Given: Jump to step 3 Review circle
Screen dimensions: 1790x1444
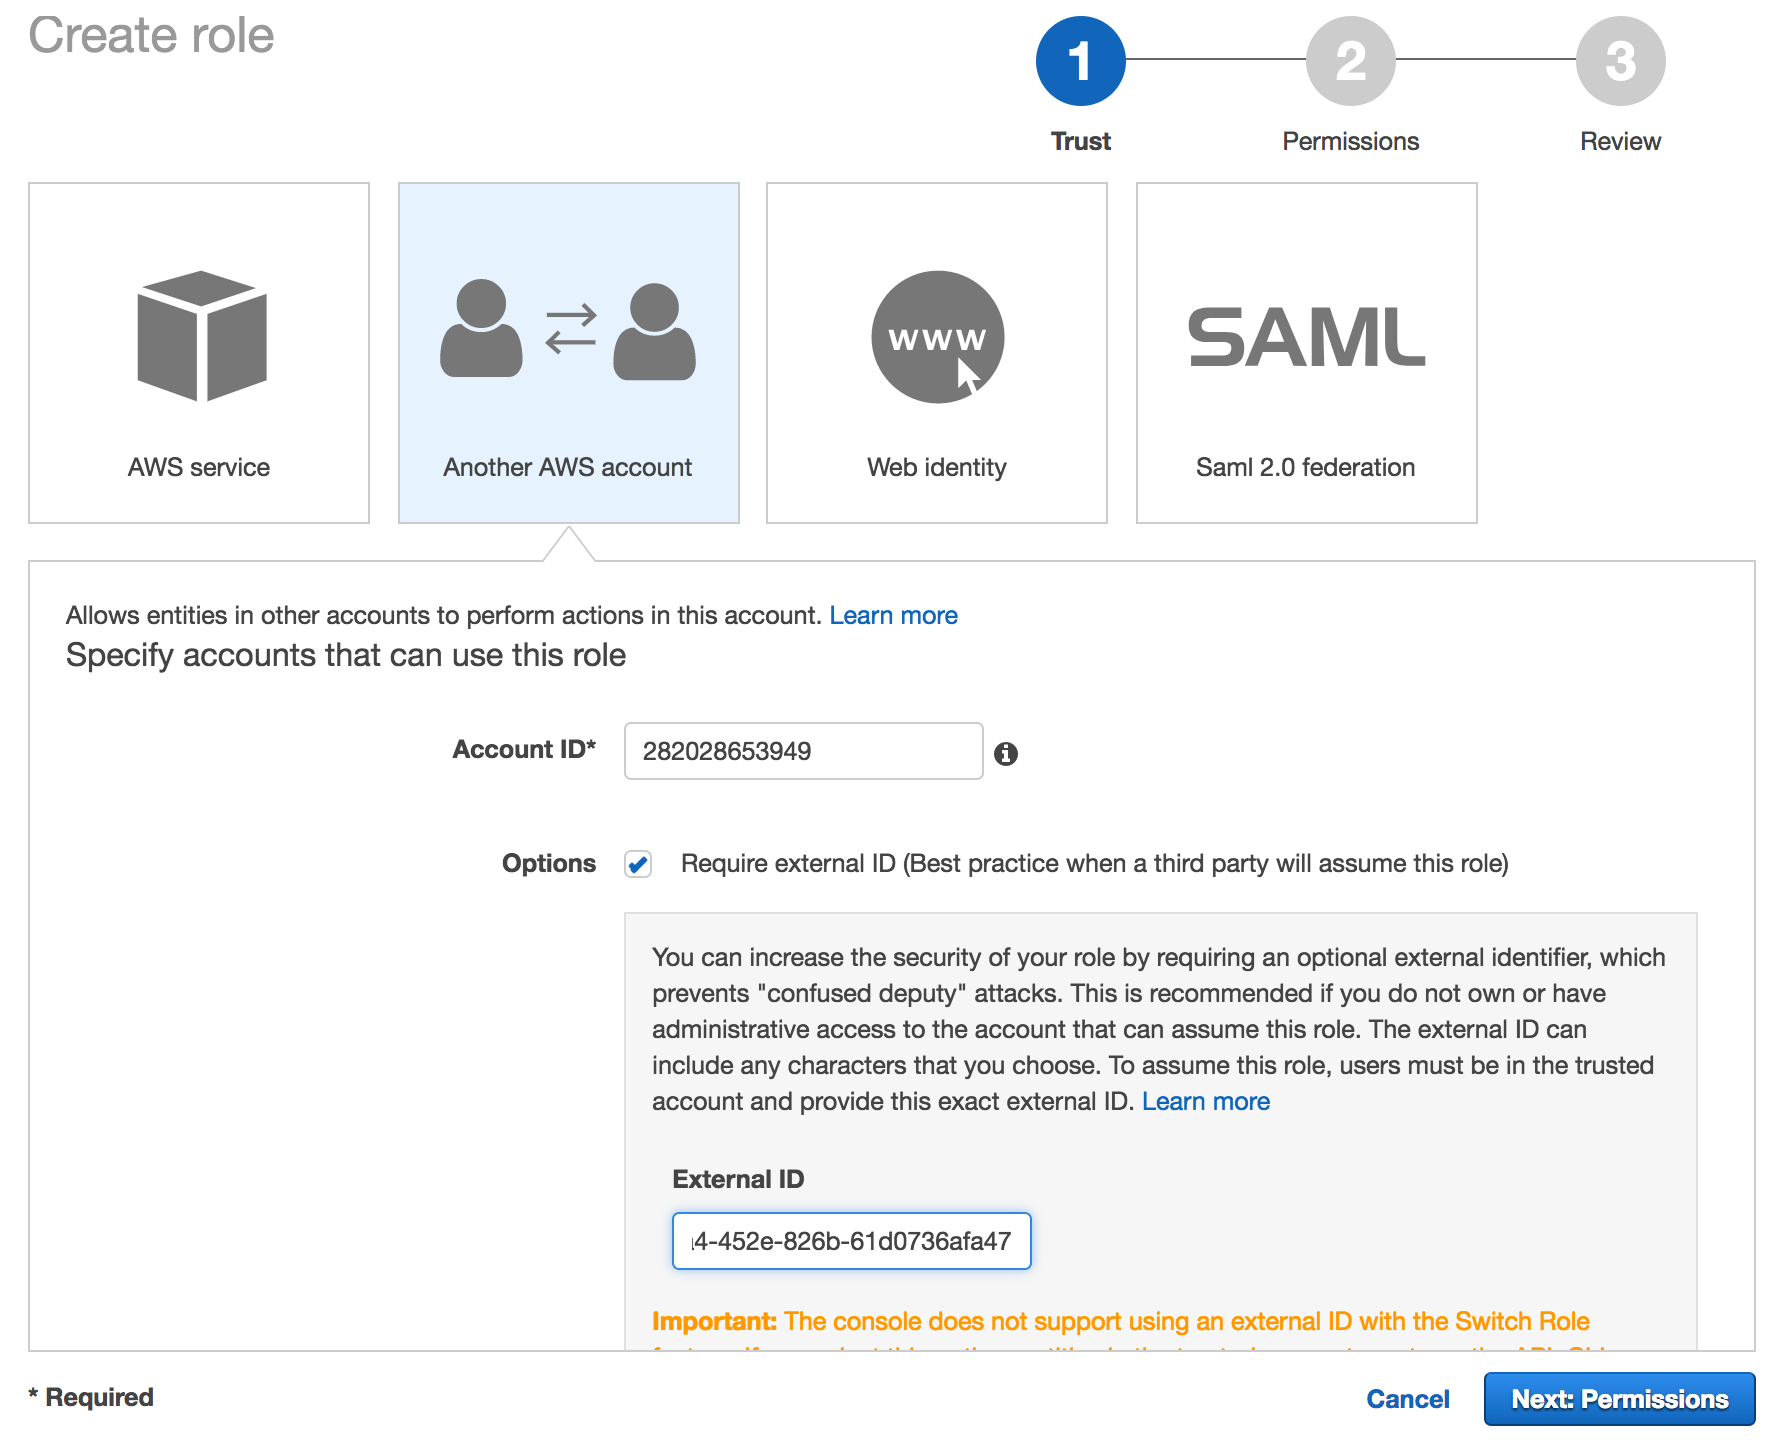Looking at the screenshot, I should click(x=1621, y=61).
